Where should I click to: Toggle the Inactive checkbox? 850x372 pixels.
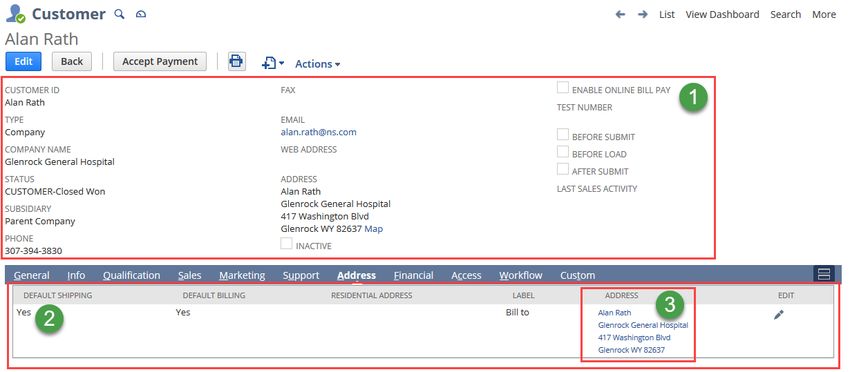point(286,243)
